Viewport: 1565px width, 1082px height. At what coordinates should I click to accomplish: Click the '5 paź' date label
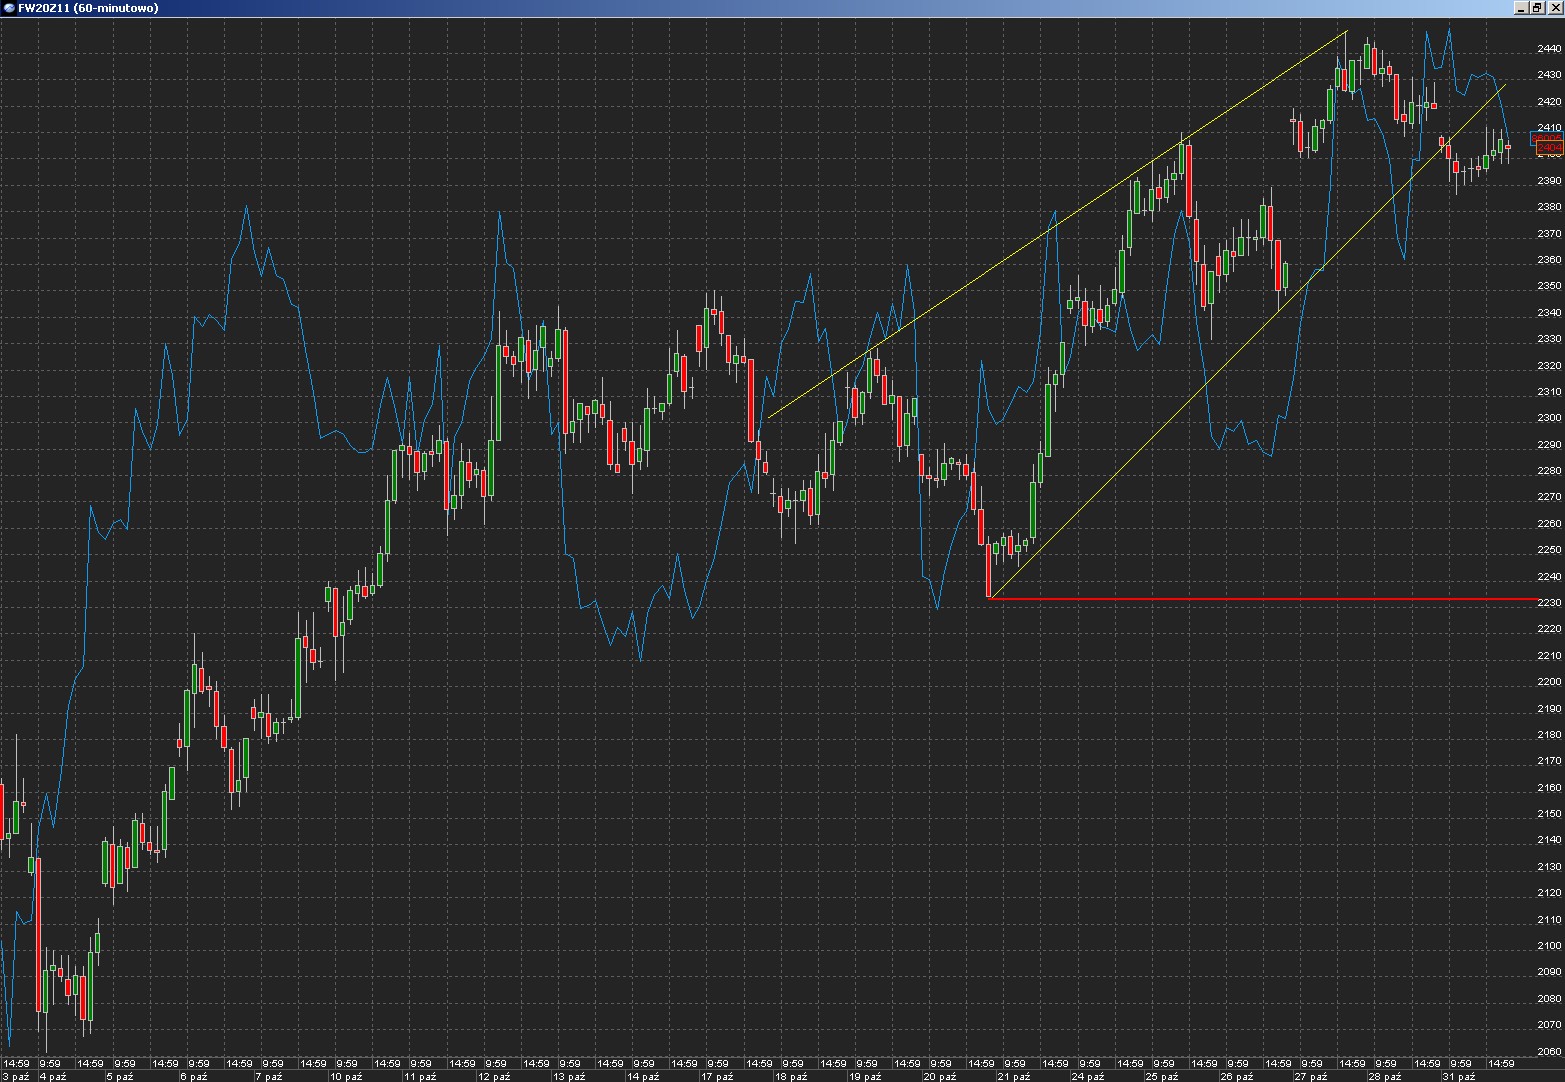tap(120, 1076)
